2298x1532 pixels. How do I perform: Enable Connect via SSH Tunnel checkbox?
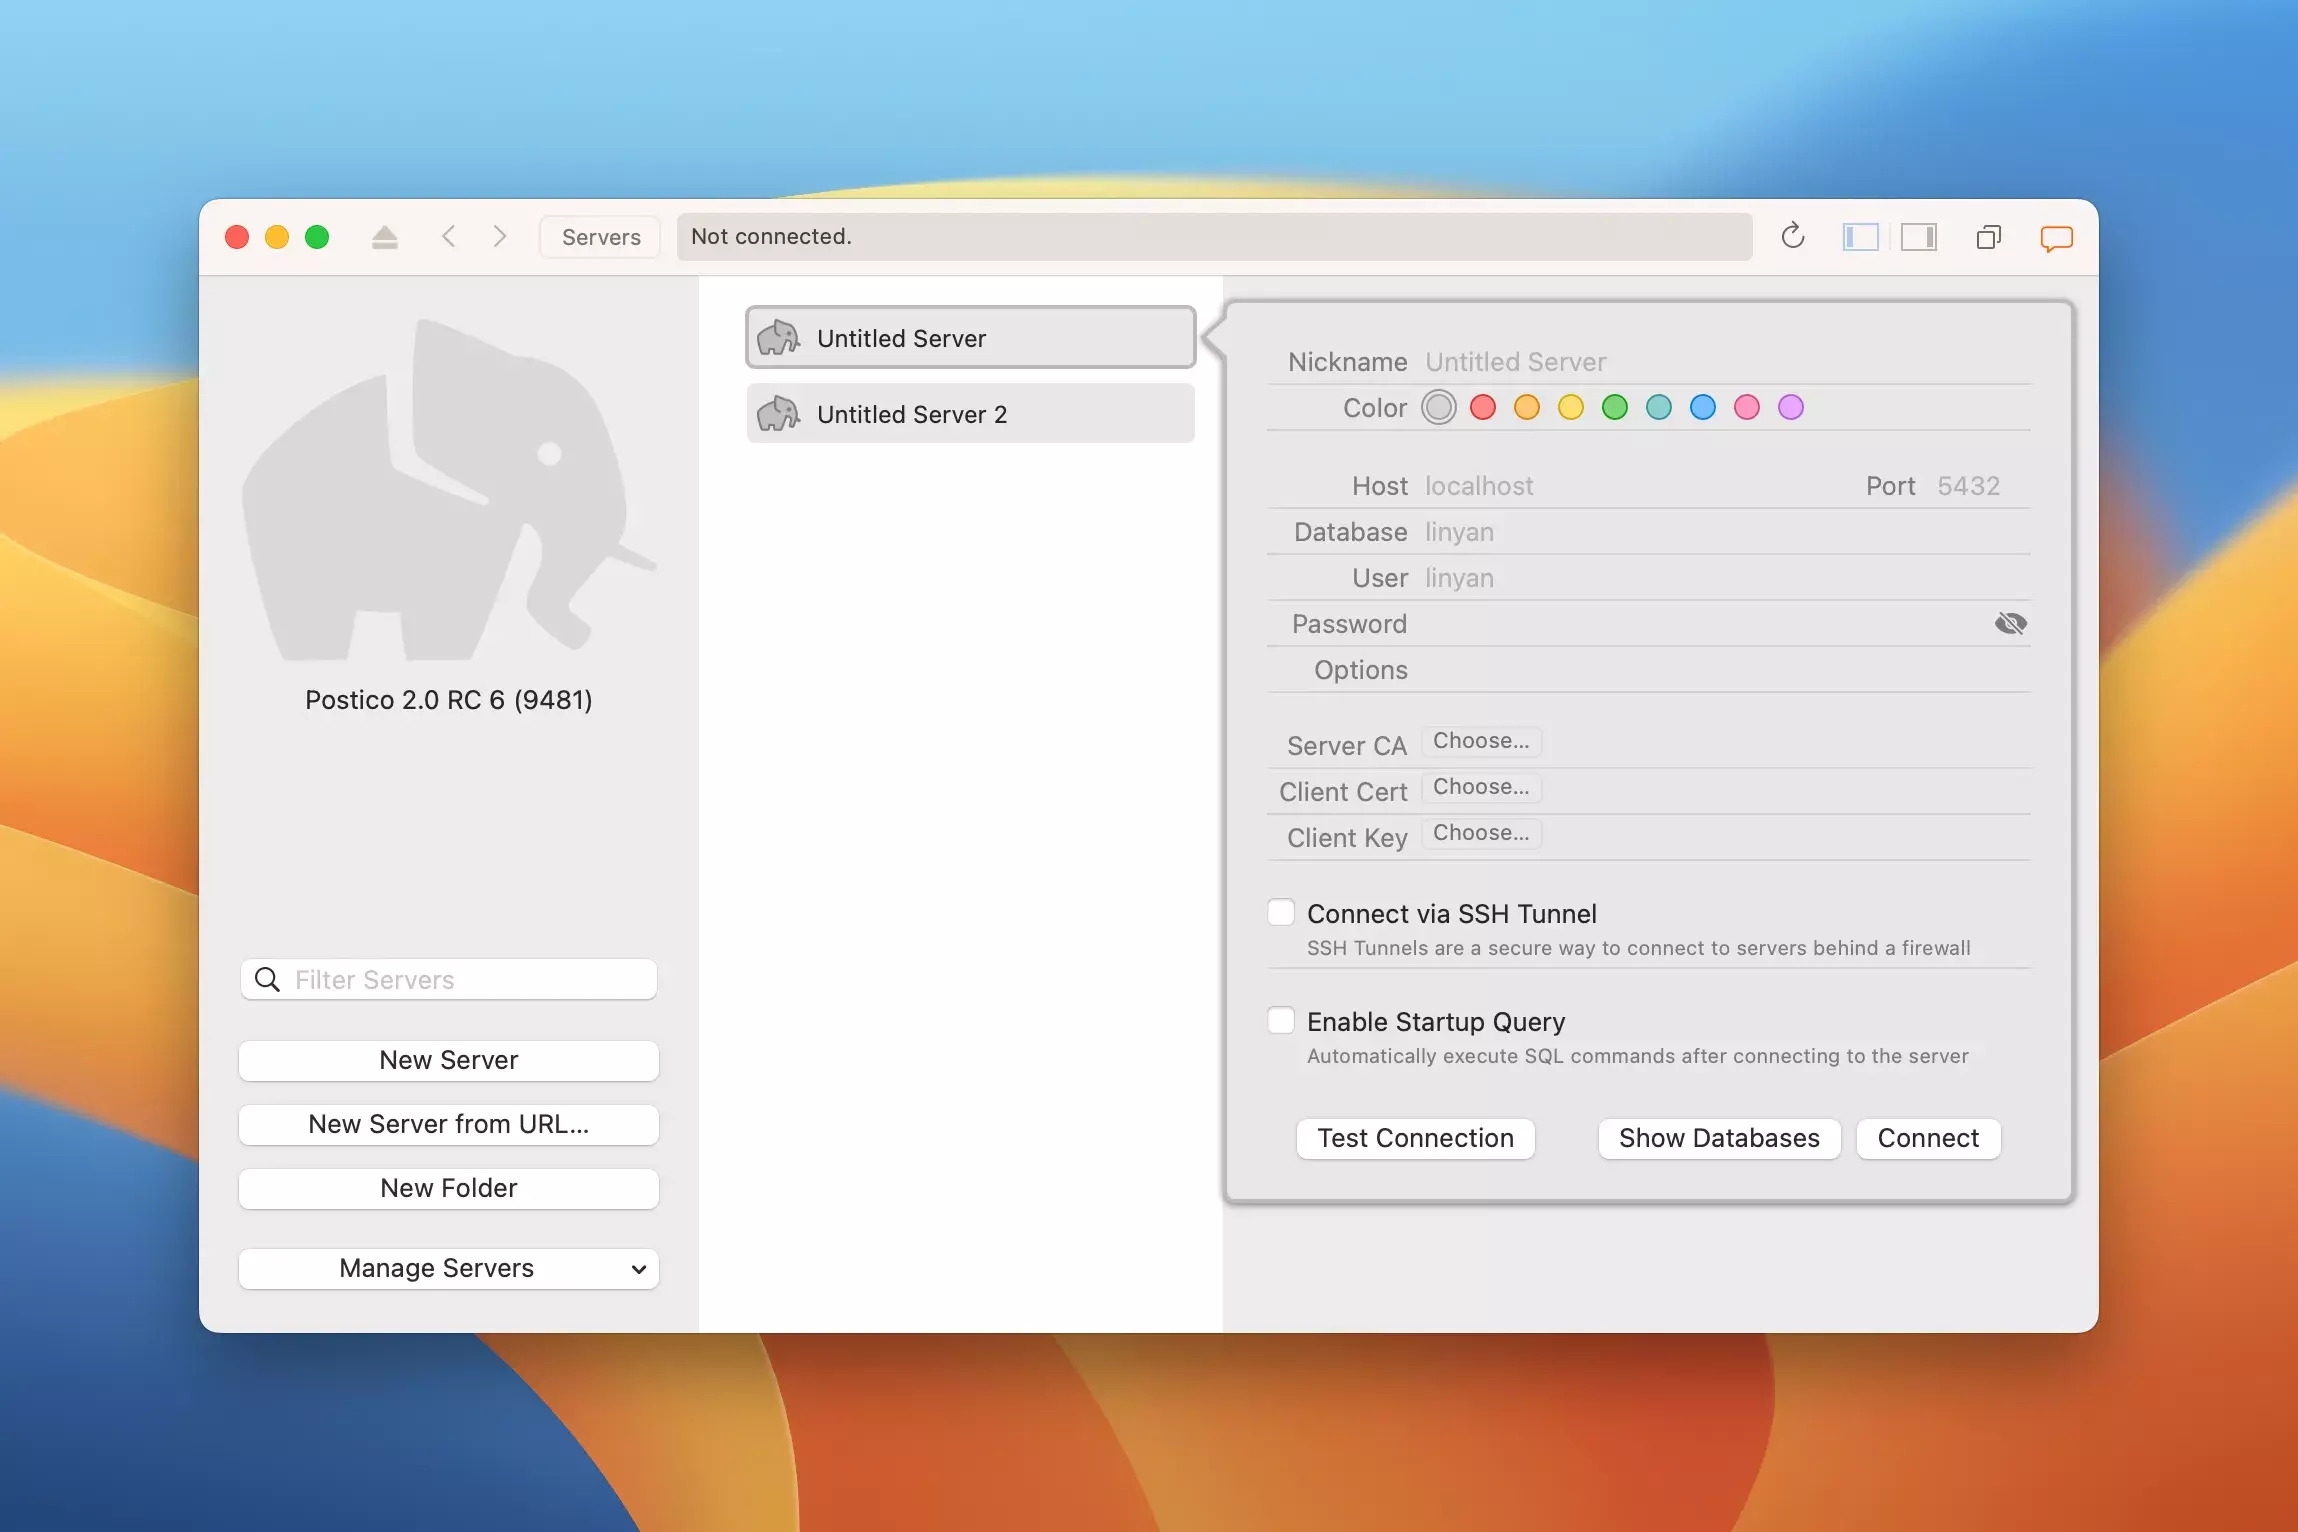(1281, 913)
